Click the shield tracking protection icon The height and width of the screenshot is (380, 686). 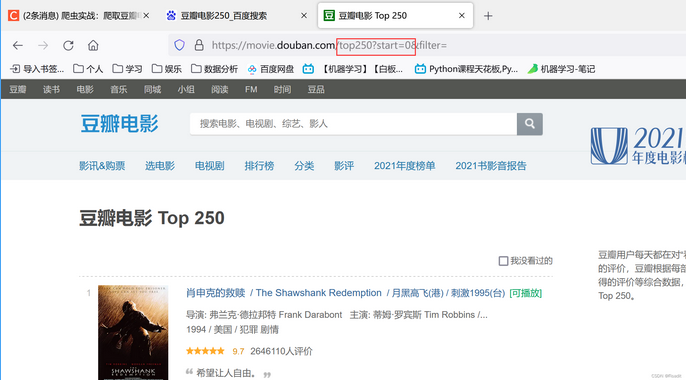tap(179, 45)
